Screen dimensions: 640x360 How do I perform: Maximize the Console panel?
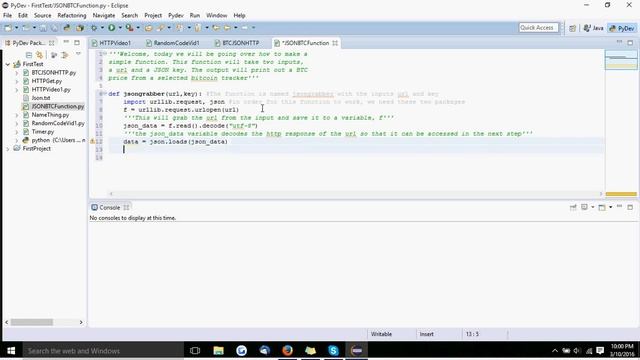(630, 207)
